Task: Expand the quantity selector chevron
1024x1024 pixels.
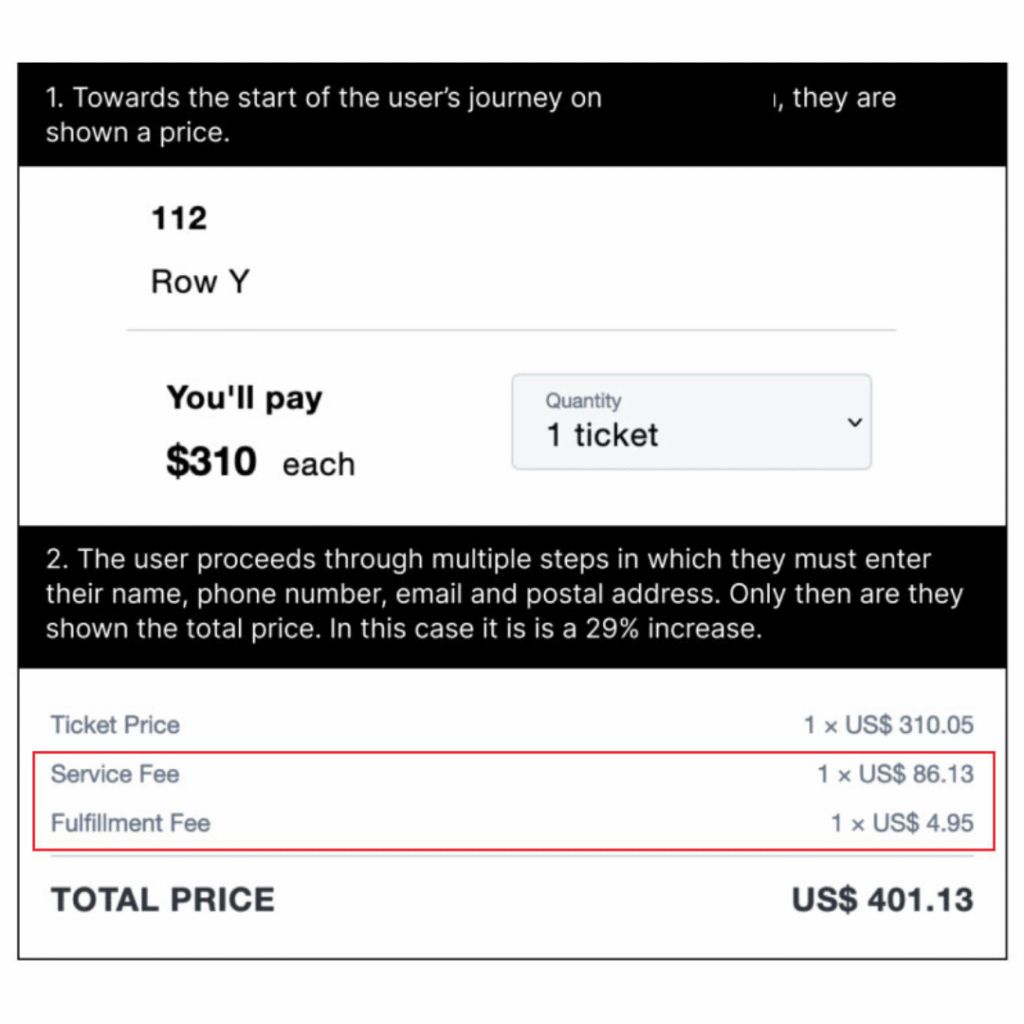Action: click(x=855, y=422)
